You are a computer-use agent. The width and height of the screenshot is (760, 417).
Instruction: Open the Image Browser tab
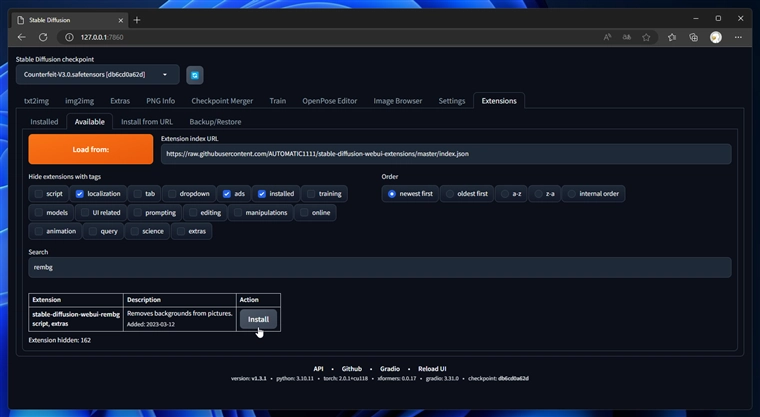coord(397,101)
